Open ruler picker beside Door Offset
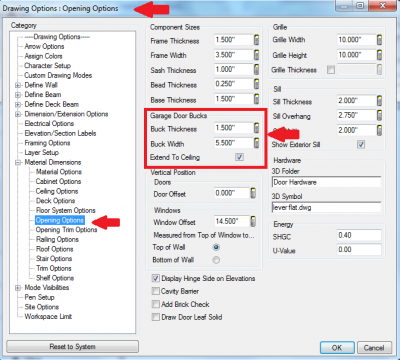400x360 pixels. click(x=253, y=193)
